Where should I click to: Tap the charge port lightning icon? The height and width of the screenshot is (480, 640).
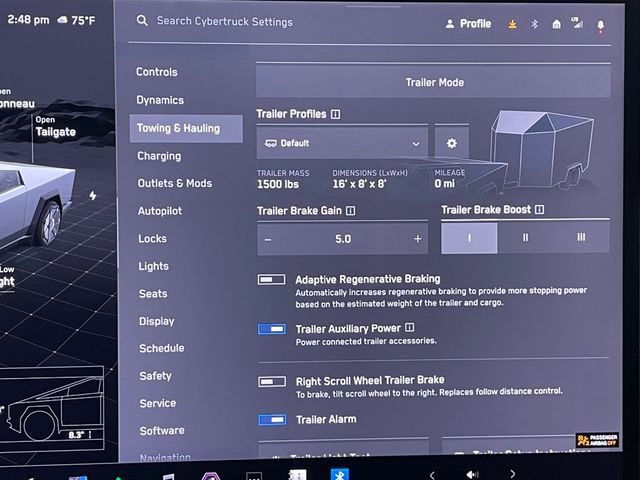pyautogui.click(x=93, y=196)
